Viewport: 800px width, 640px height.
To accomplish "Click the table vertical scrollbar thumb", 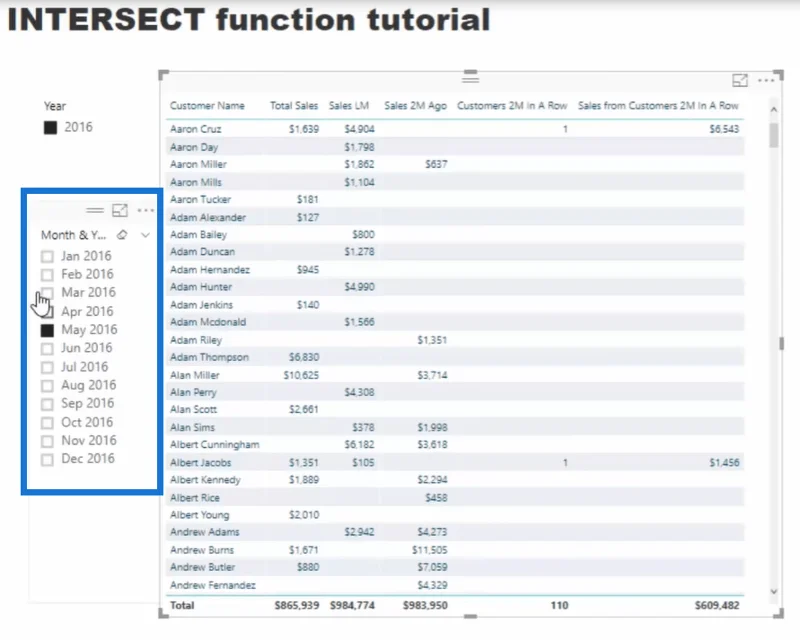I will click(774, 135).
